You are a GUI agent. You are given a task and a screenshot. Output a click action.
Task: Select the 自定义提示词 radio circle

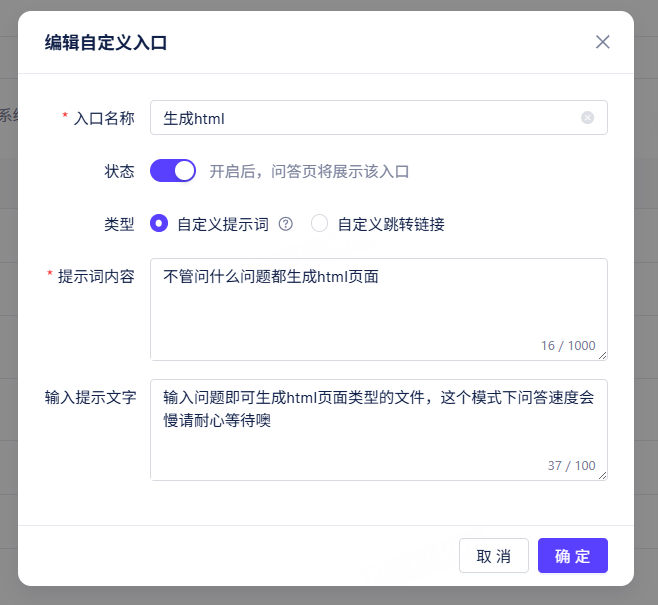pyautogui.click(x=159, y=223)
